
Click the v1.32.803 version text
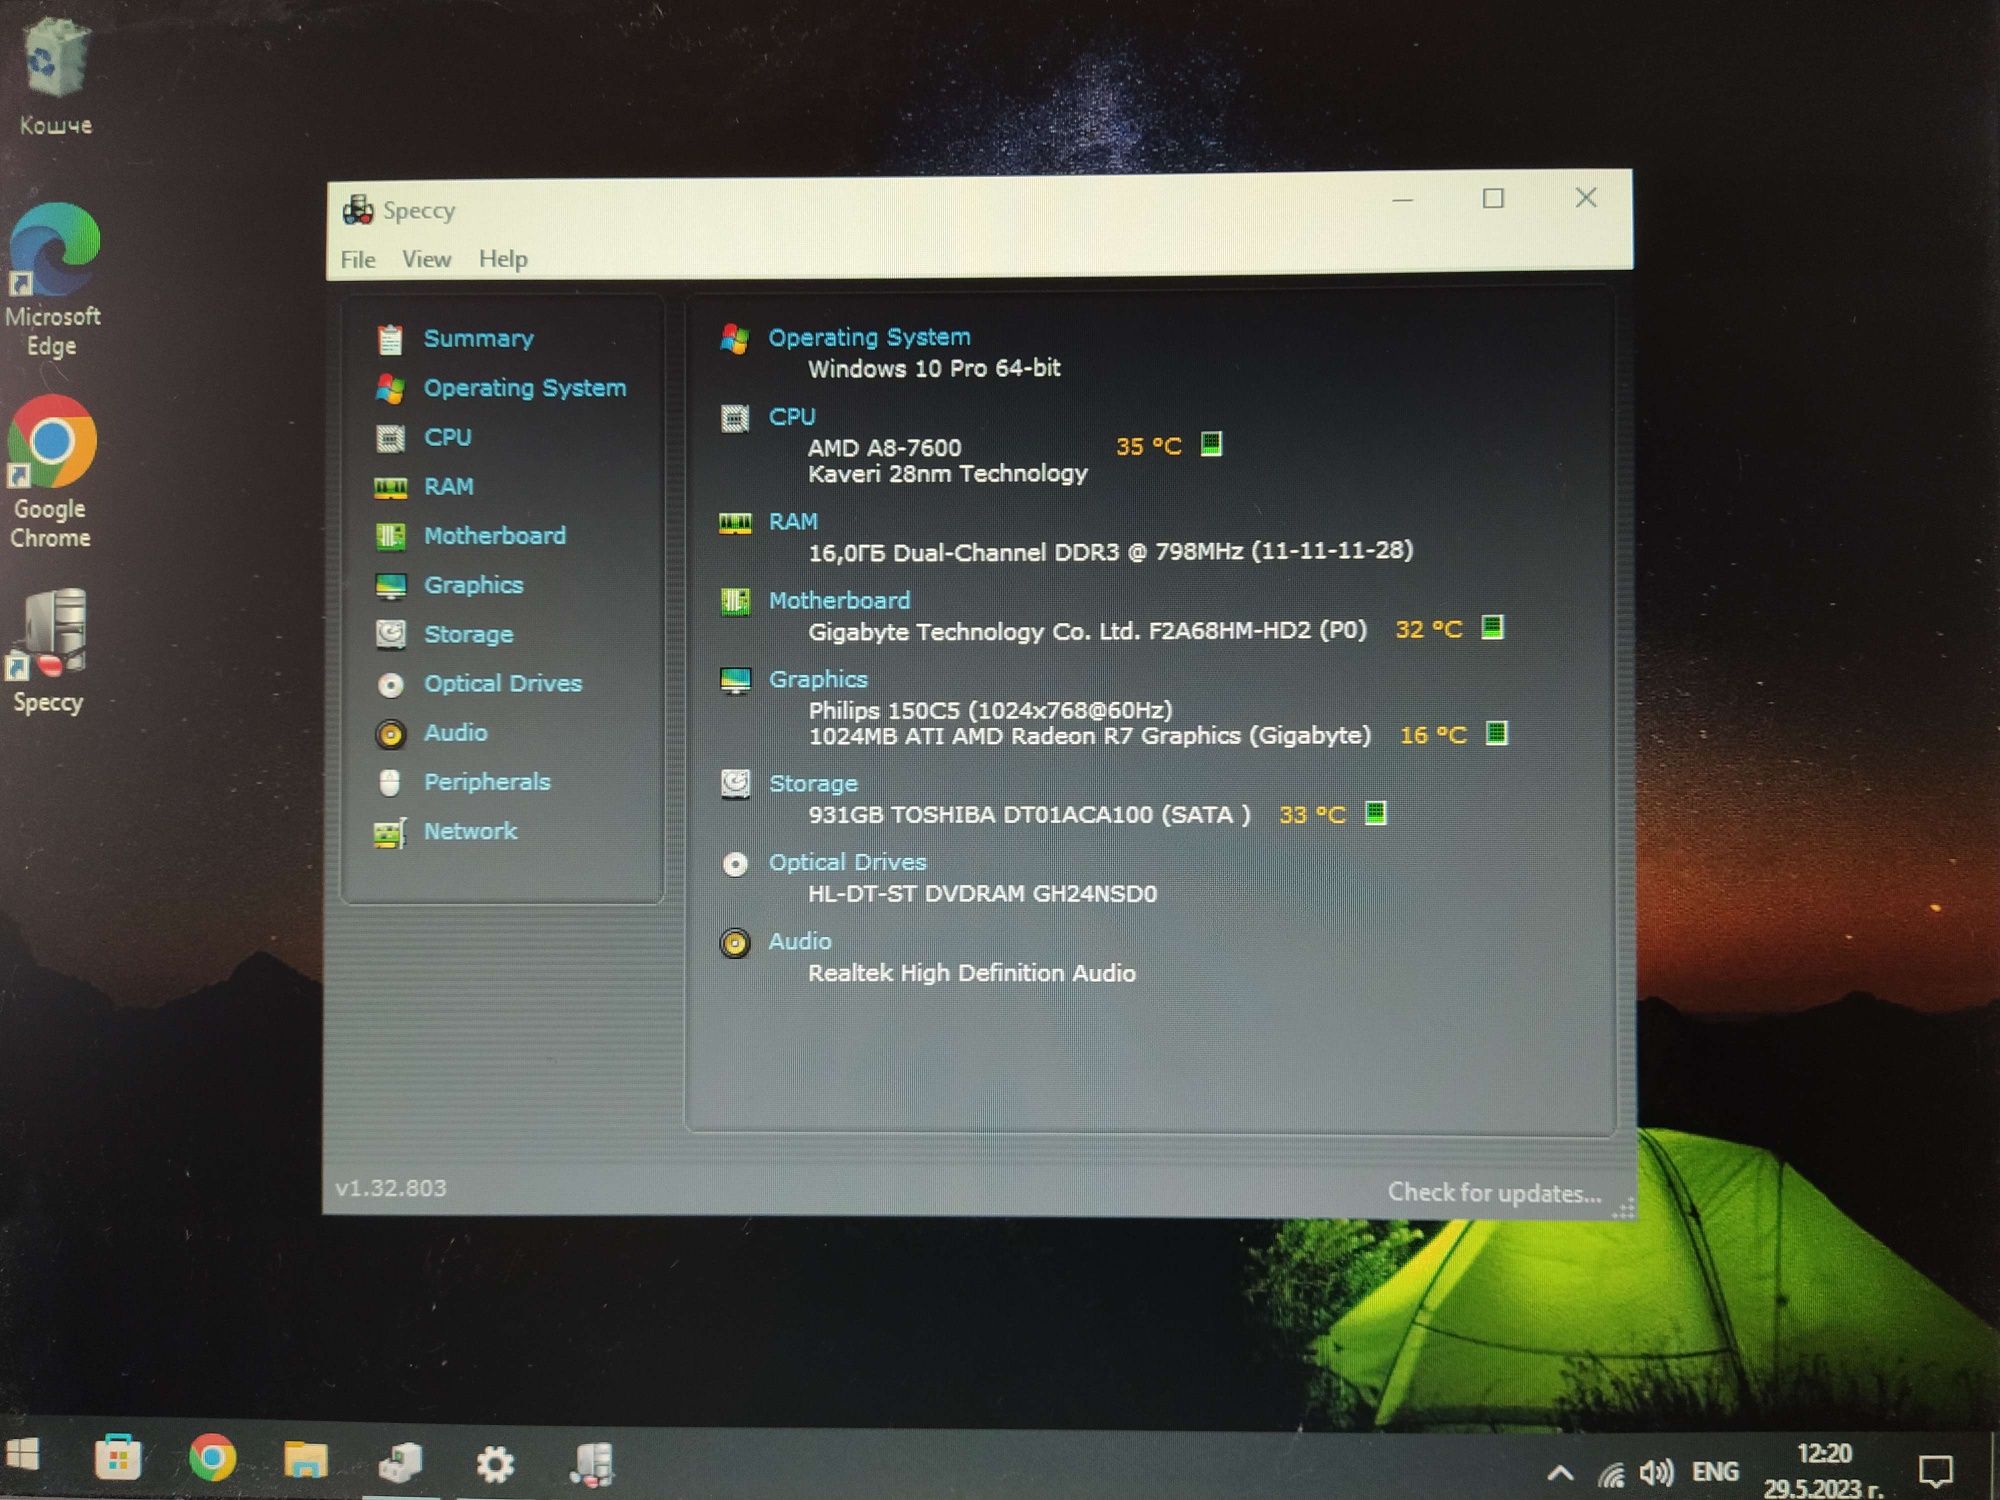tap(391, 1188)
